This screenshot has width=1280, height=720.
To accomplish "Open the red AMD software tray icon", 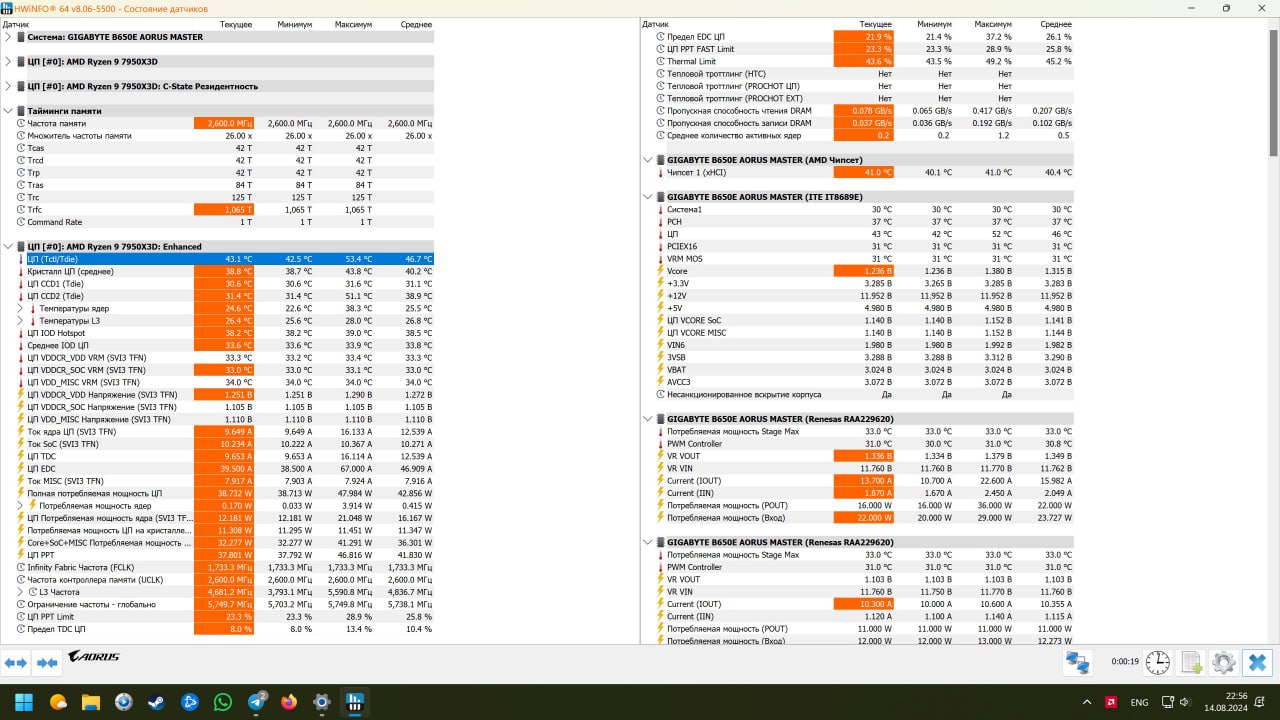I will coord(1111,702).
